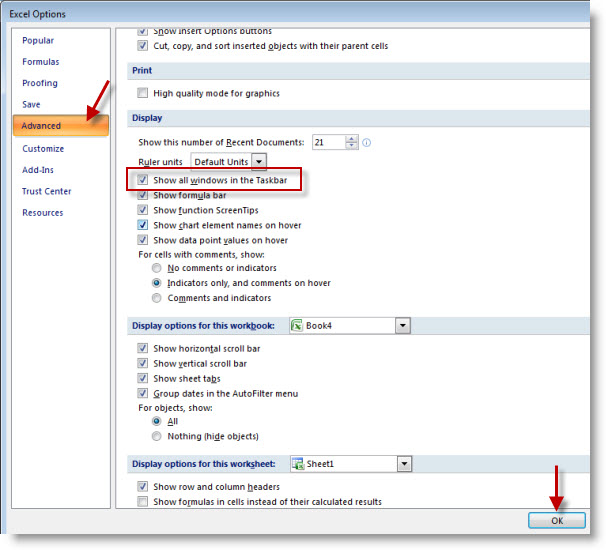This screenshot has height=550, width=606.
Task: Select Comments and indicators option
Action: [x=157, y=298]
